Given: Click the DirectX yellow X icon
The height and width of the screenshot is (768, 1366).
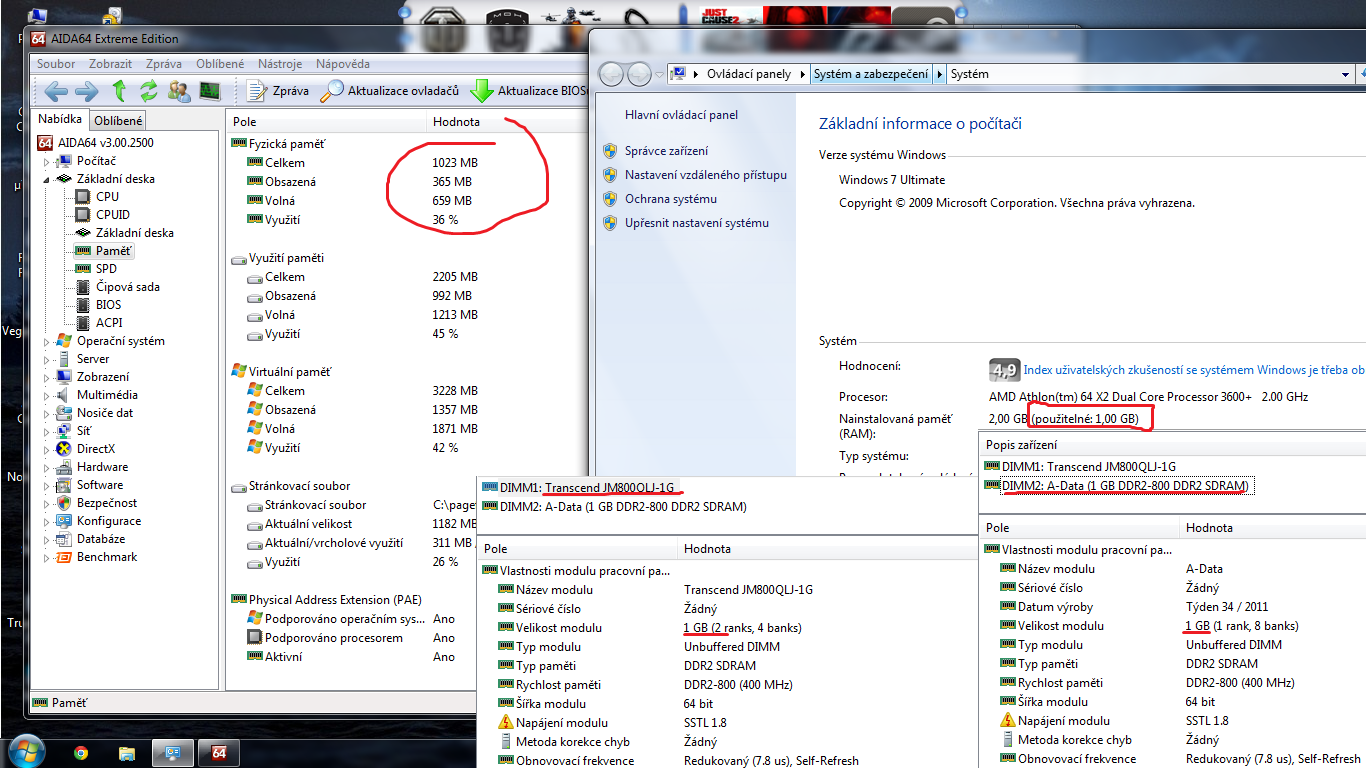Looking at the screenshot, I should pyautogui.click(x=65, y=449).
